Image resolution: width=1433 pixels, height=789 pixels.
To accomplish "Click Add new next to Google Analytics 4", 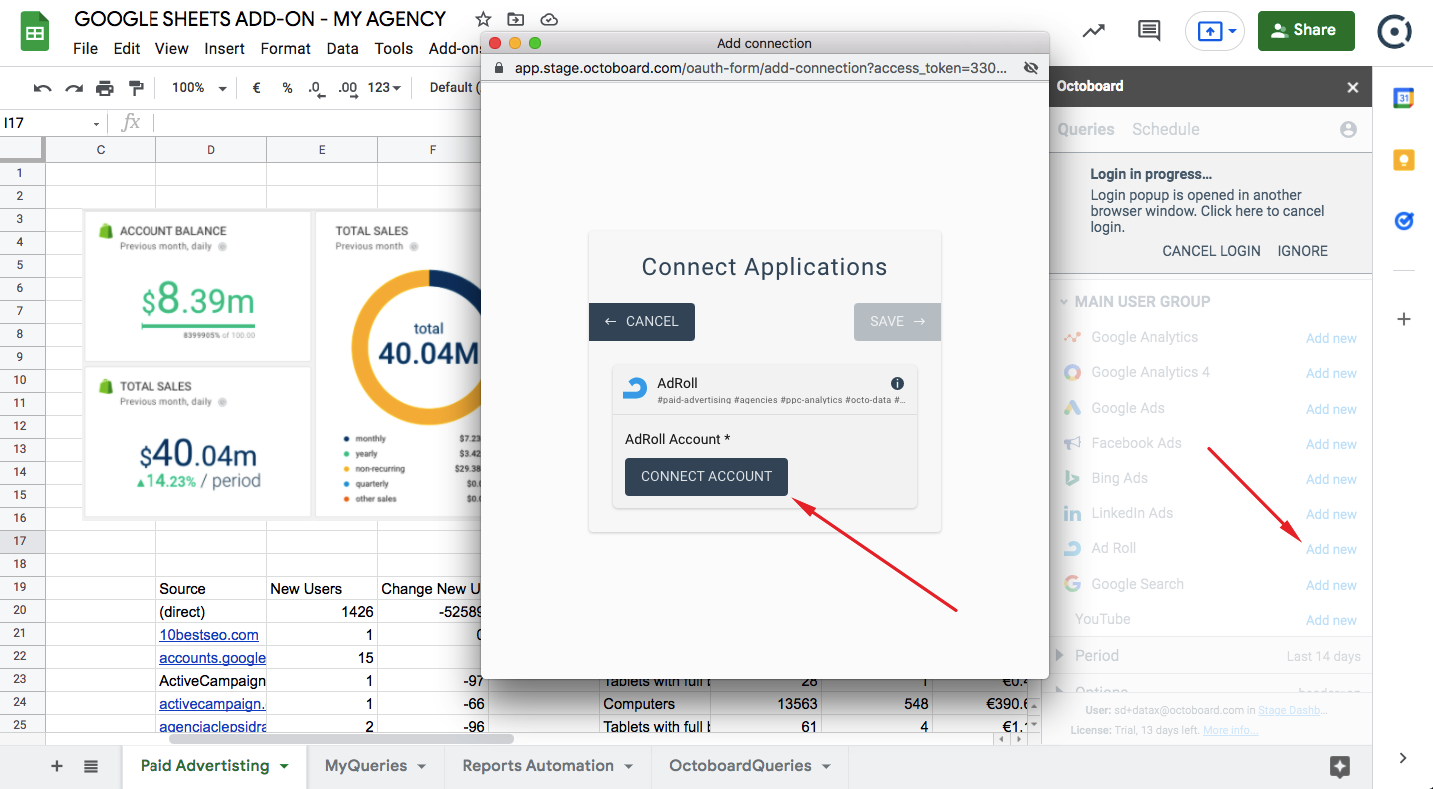I will pyautogui.click(x=1331, y=374).
